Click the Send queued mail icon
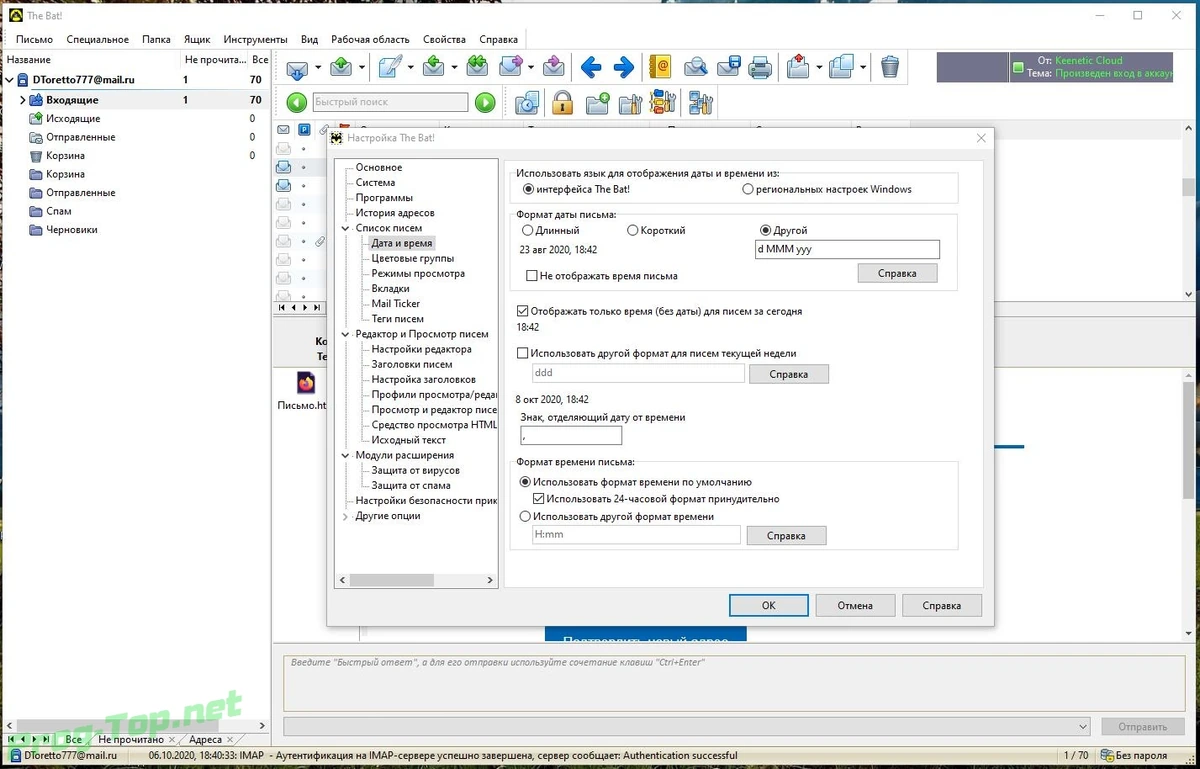Image resolution: width=1200 pixels, height=769 pixels. coord(341,68)
